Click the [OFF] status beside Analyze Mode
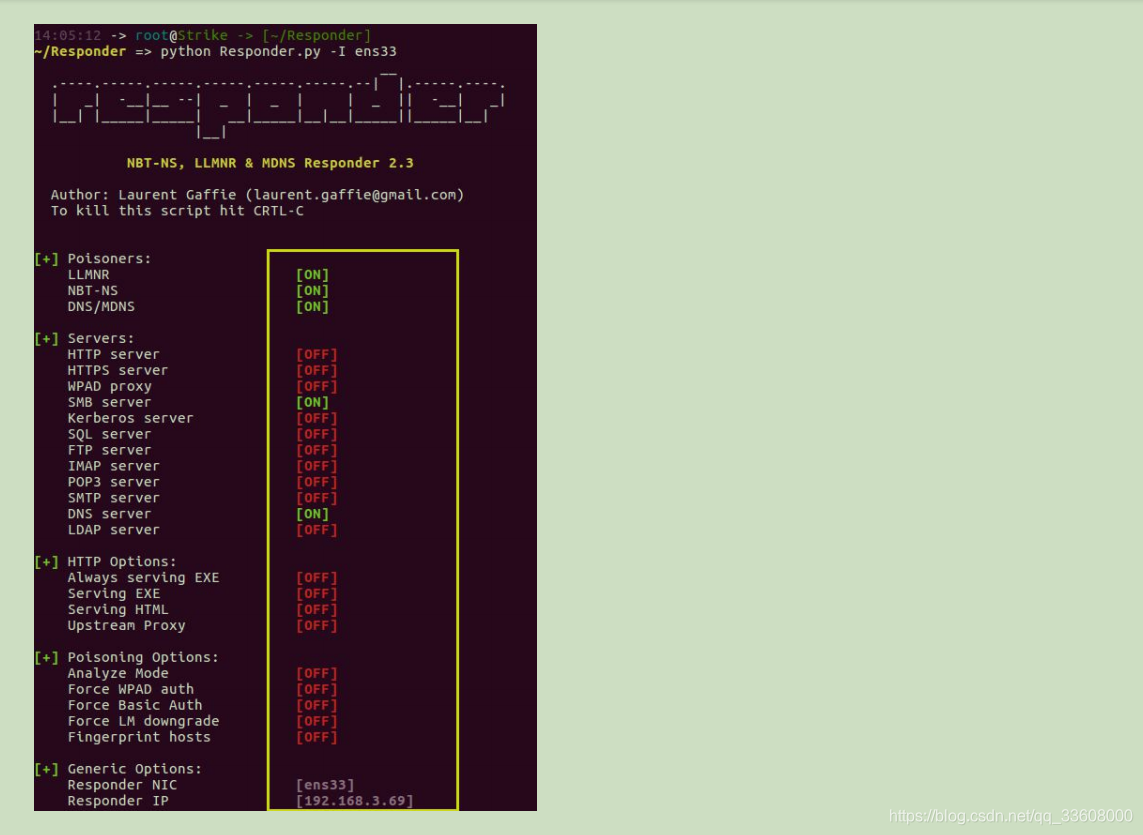 tap(316, 673)
